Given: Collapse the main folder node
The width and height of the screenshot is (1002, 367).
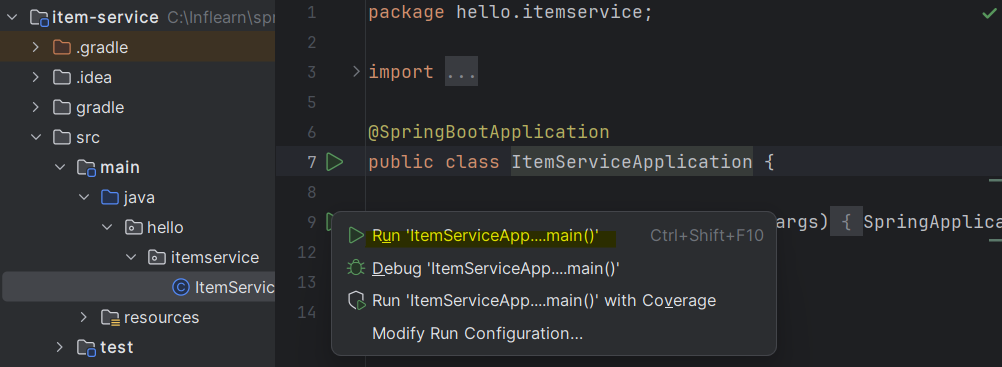Looking at the screenshot, I should point(60,168).
